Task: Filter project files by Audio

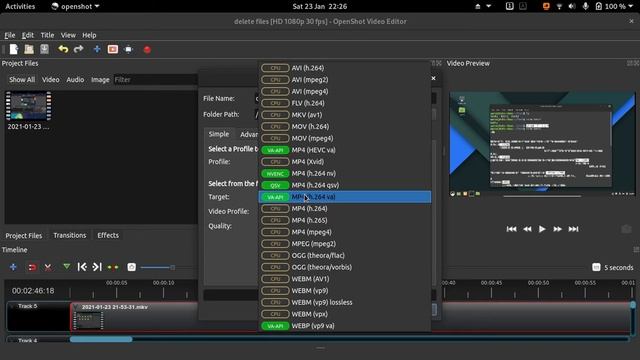Action: (75, 80)
